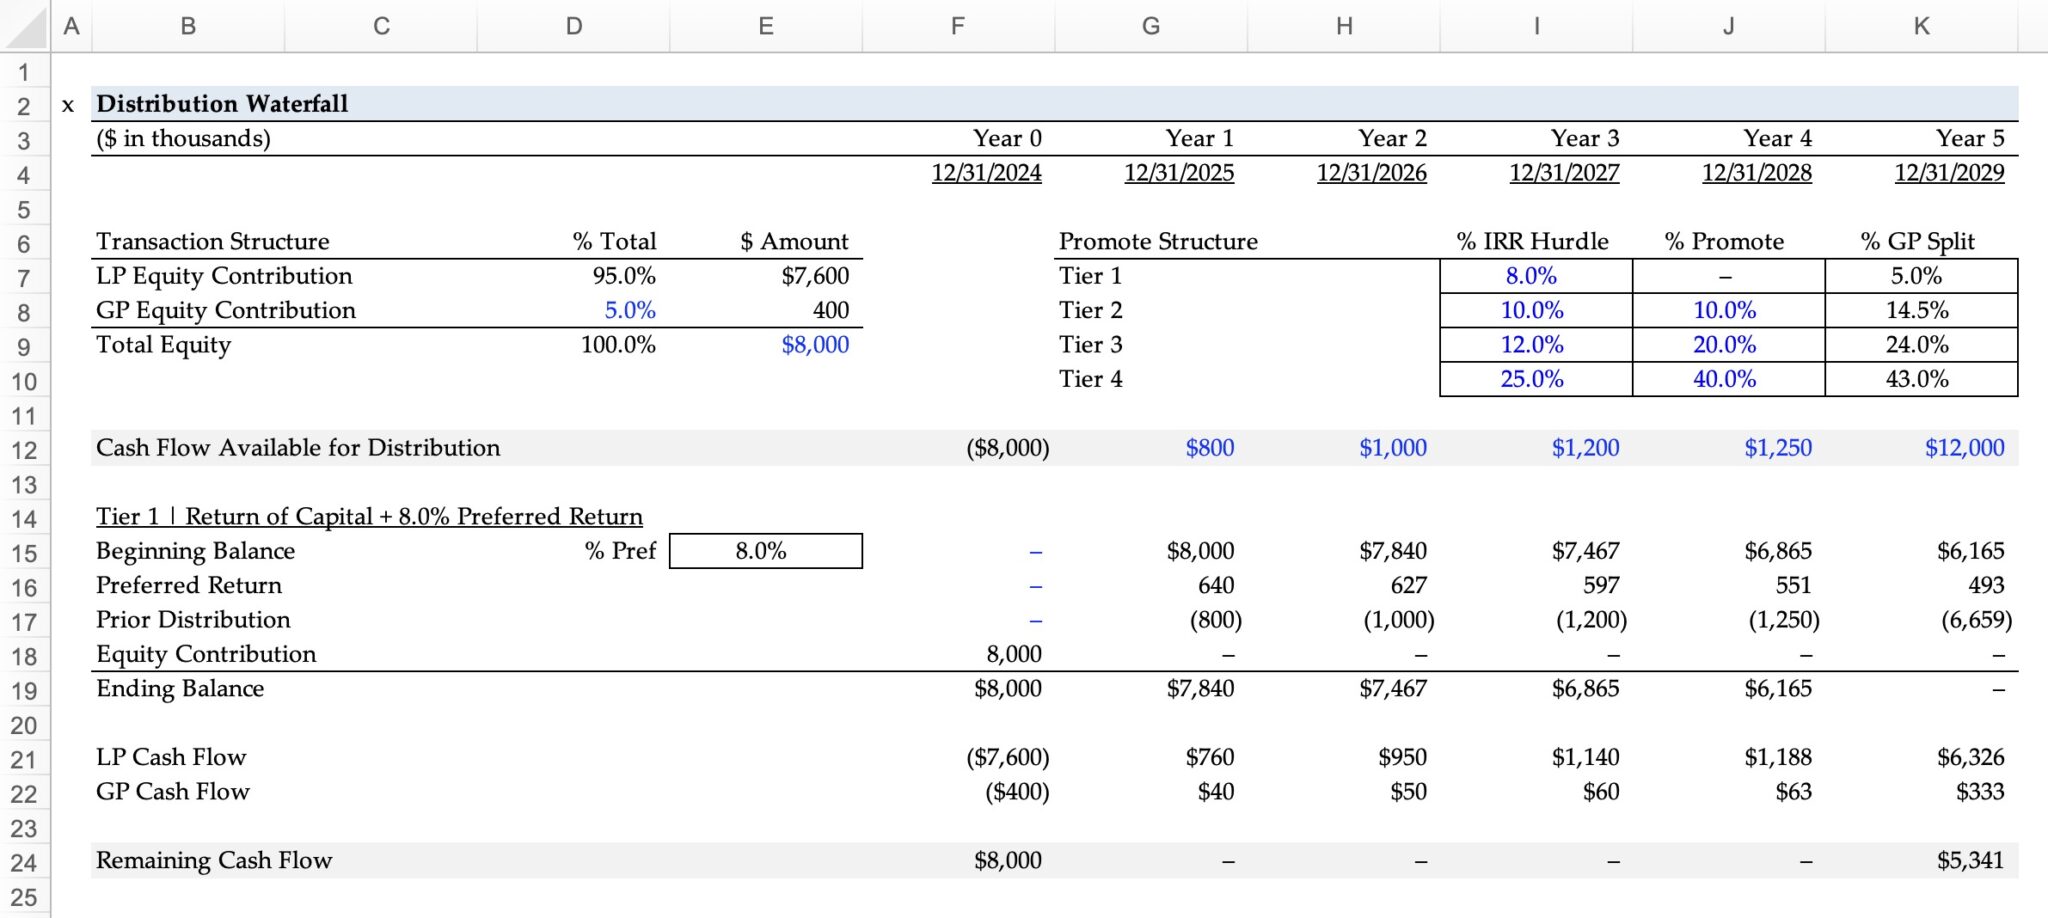Click the x marker in cell A2

68,105
